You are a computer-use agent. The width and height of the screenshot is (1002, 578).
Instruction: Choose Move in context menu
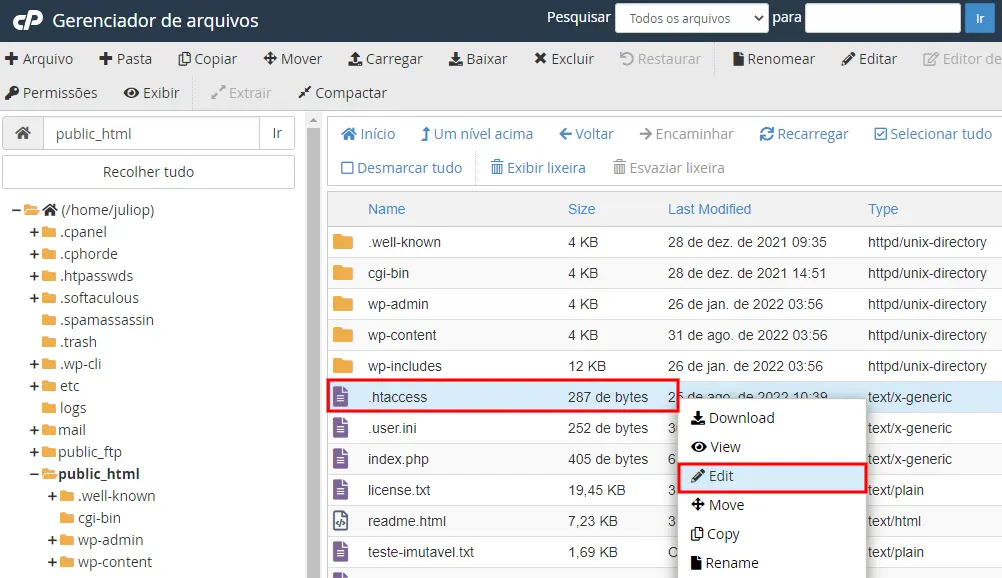click(x=772, y=505)
